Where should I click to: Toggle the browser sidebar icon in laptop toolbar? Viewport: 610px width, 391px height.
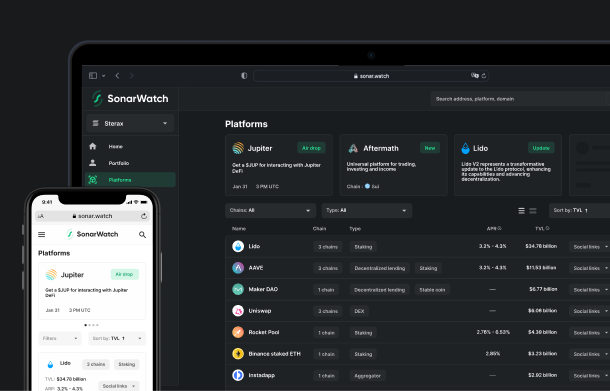93,75
